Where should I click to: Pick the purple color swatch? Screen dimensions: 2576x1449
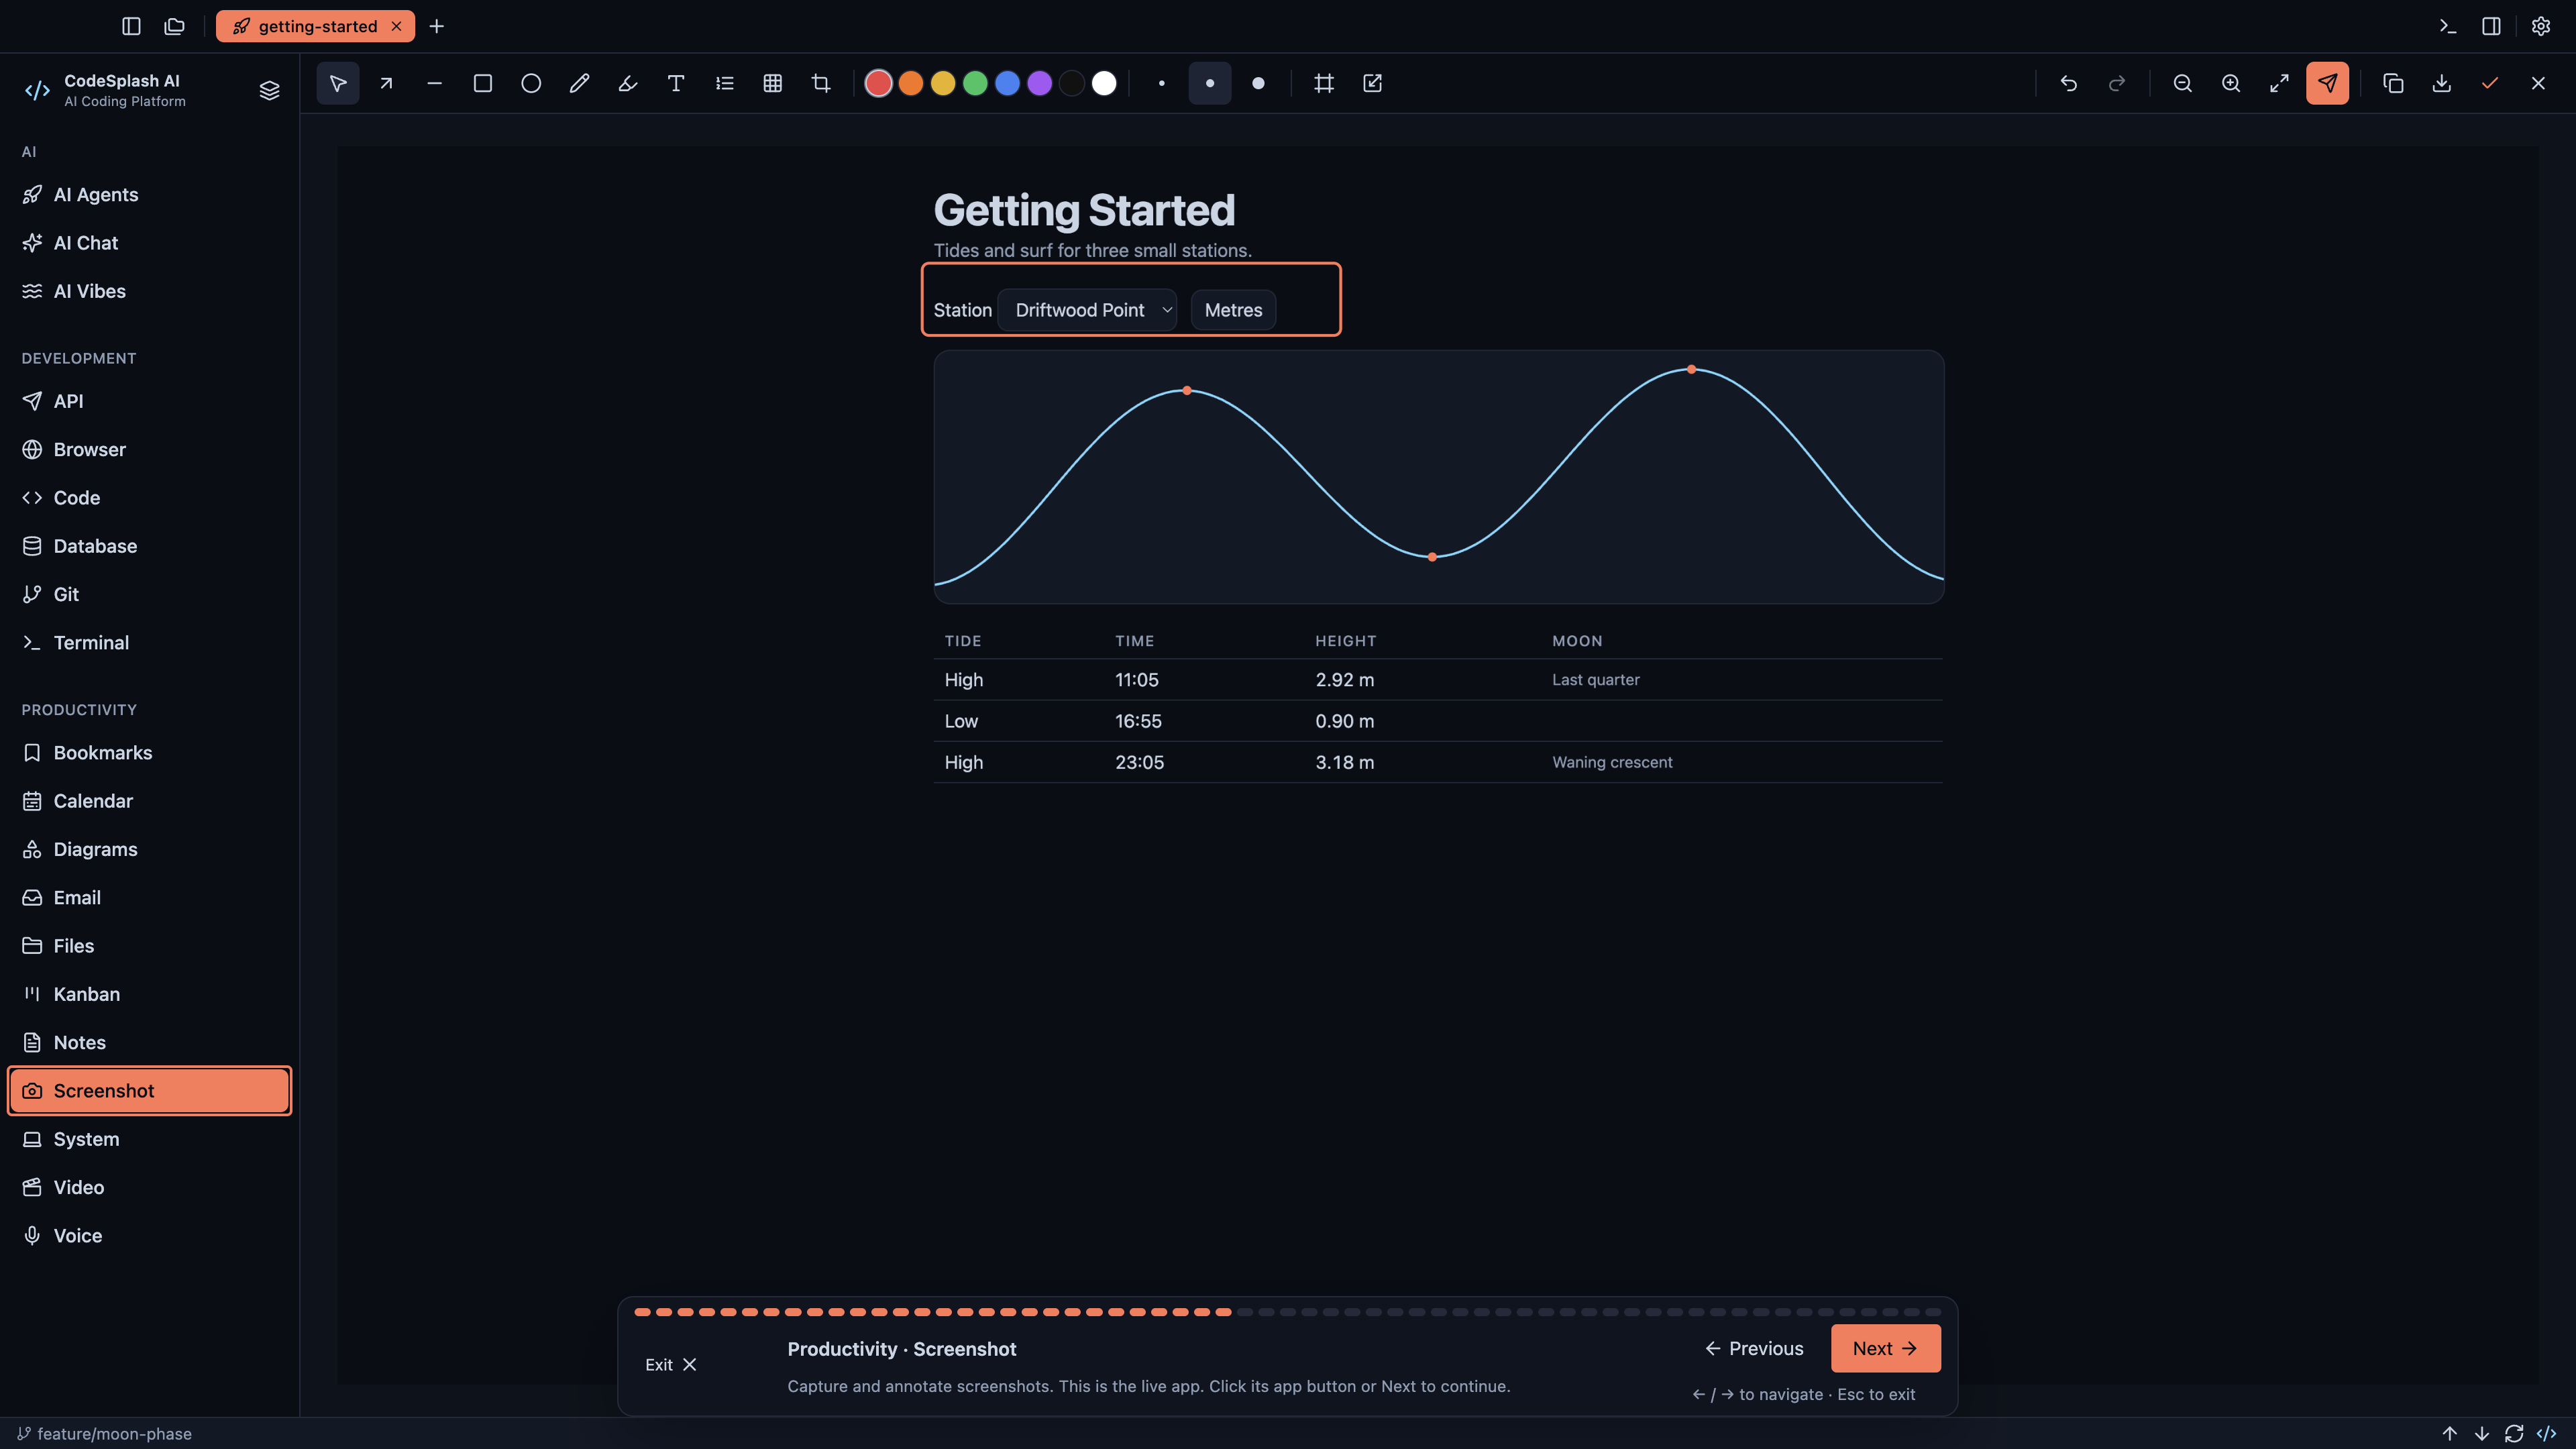1040,83
